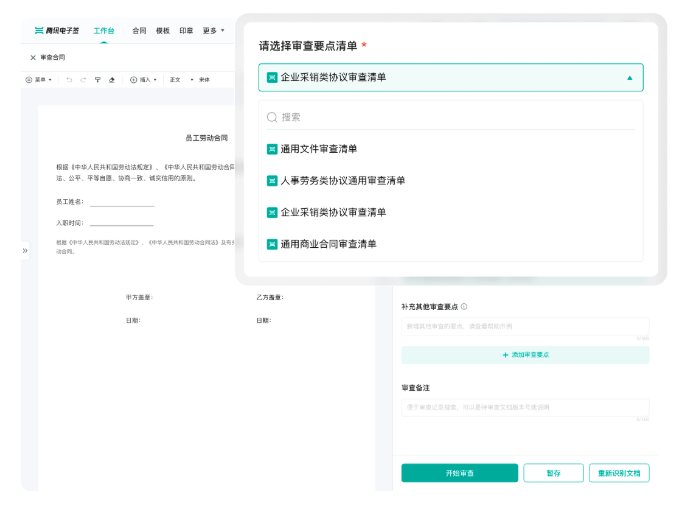Click the info icon next to 补充其他审查要点

pos(464,307)
